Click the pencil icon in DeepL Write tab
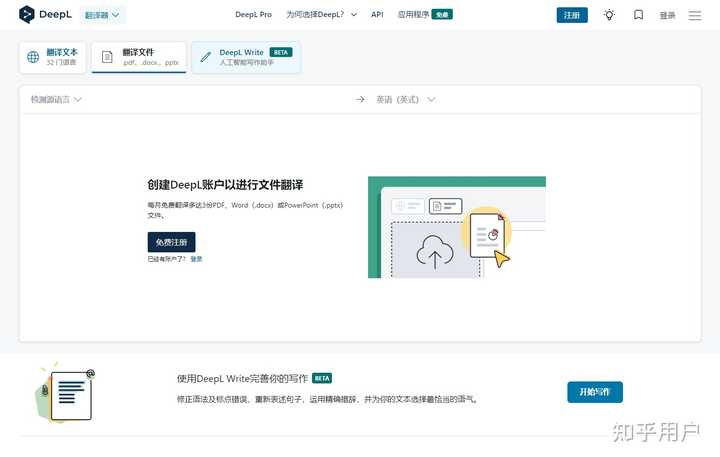 [206, 57]
